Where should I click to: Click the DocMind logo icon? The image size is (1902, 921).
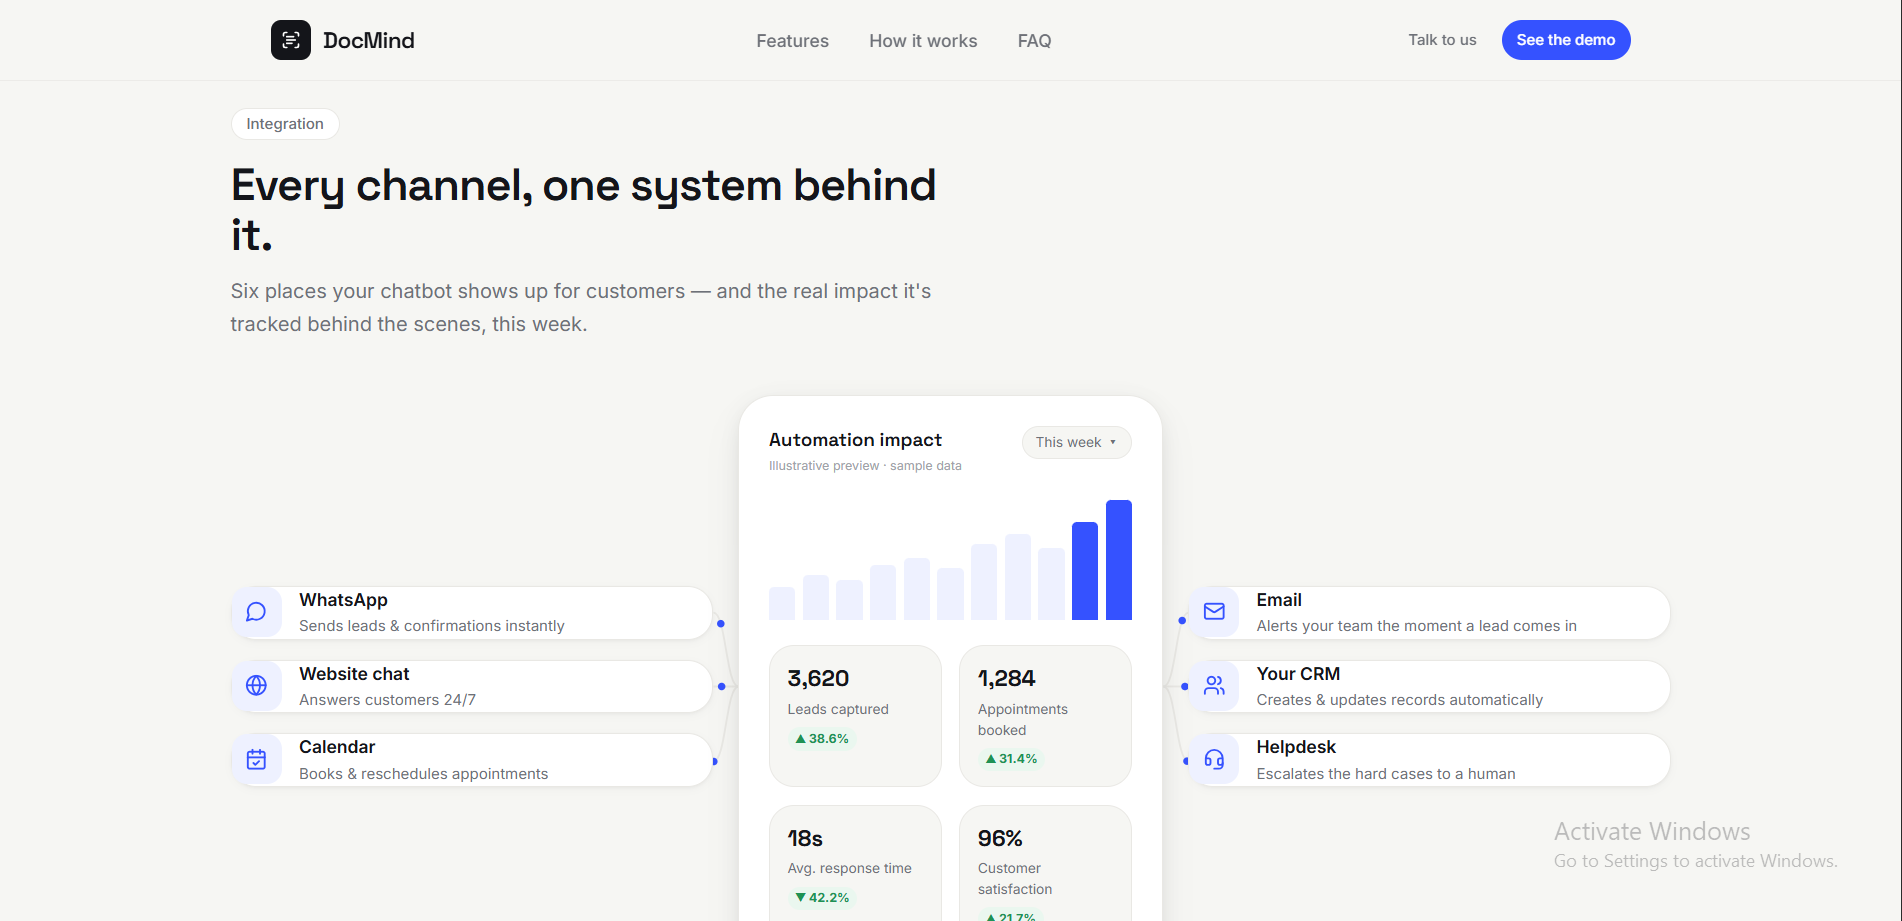291,40
